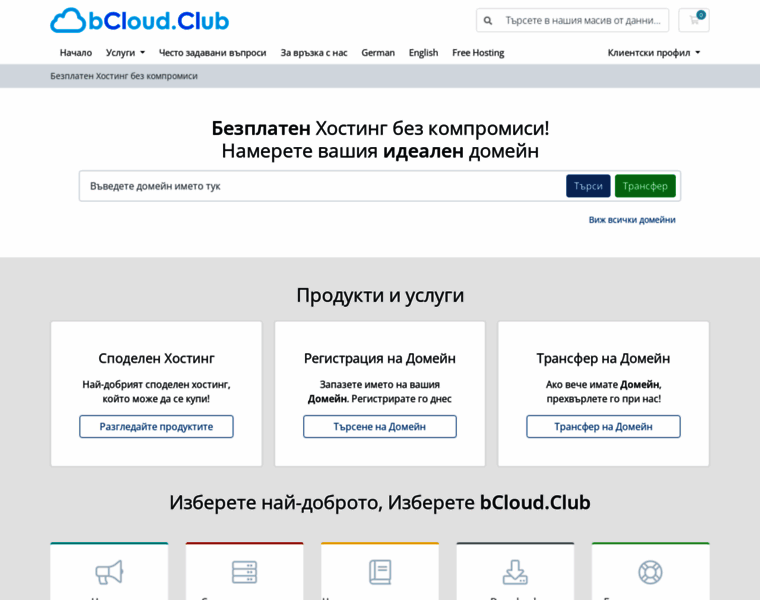Open the shopping cart icon
This screenshot has width=760, height=600.
(694, 20)
